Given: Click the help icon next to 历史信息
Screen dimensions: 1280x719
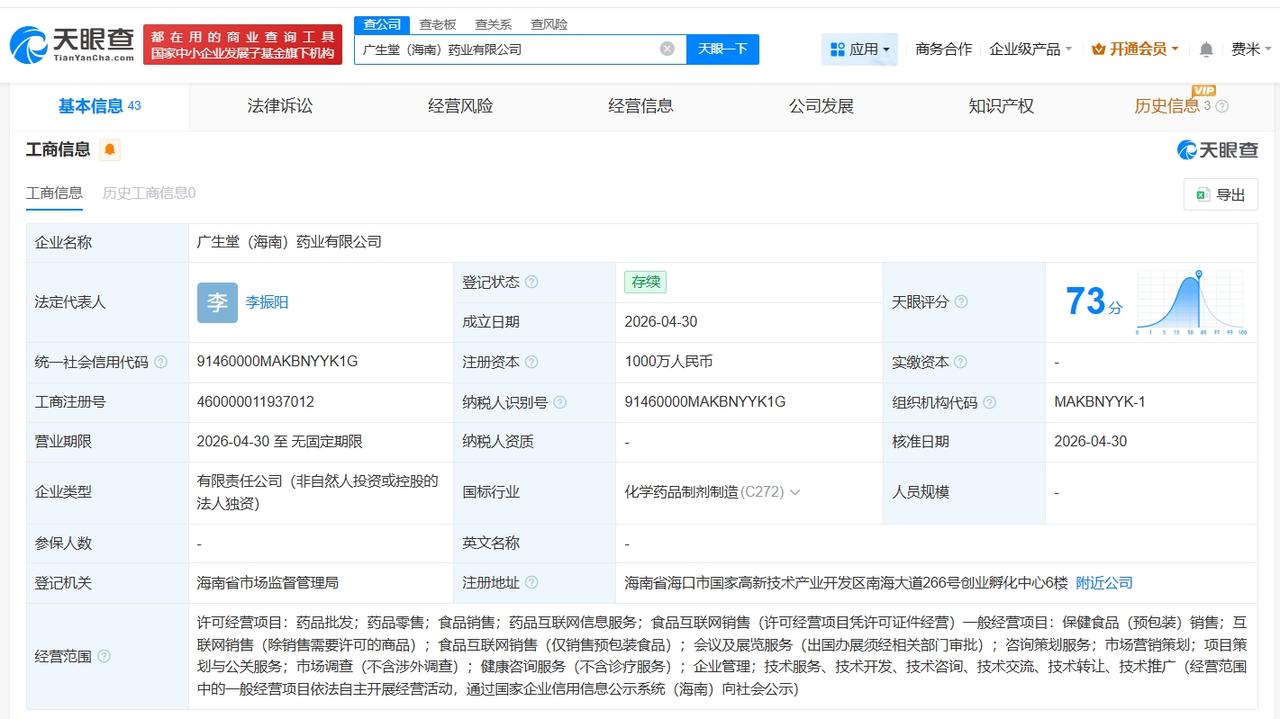Looking at the screenshot, I should pyautogui.click(x=1222, y=106).
